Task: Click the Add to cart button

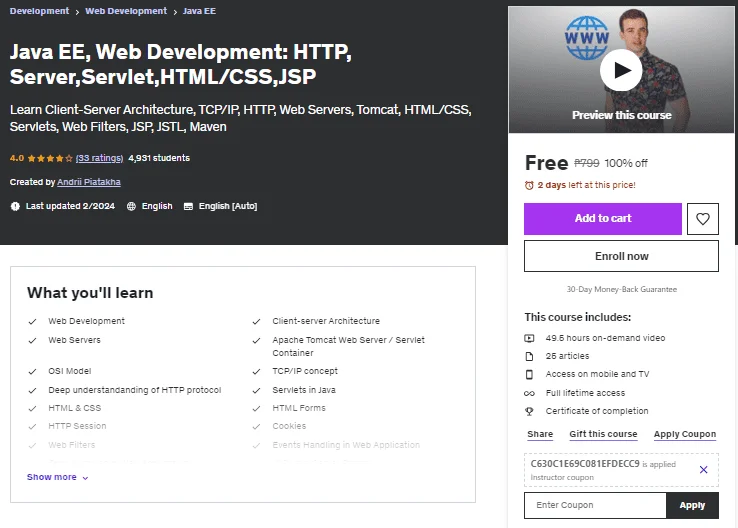Action: [603, 219]
